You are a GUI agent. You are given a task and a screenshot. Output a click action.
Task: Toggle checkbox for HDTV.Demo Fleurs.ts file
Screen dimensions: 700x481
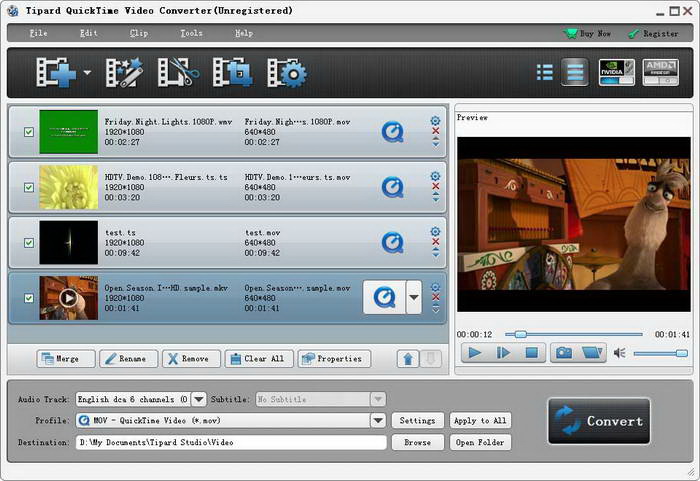coord(28,186)
